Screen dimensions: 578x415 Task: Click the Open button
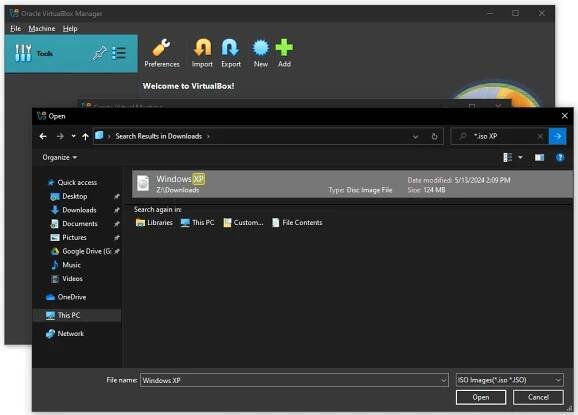[481, 397]
